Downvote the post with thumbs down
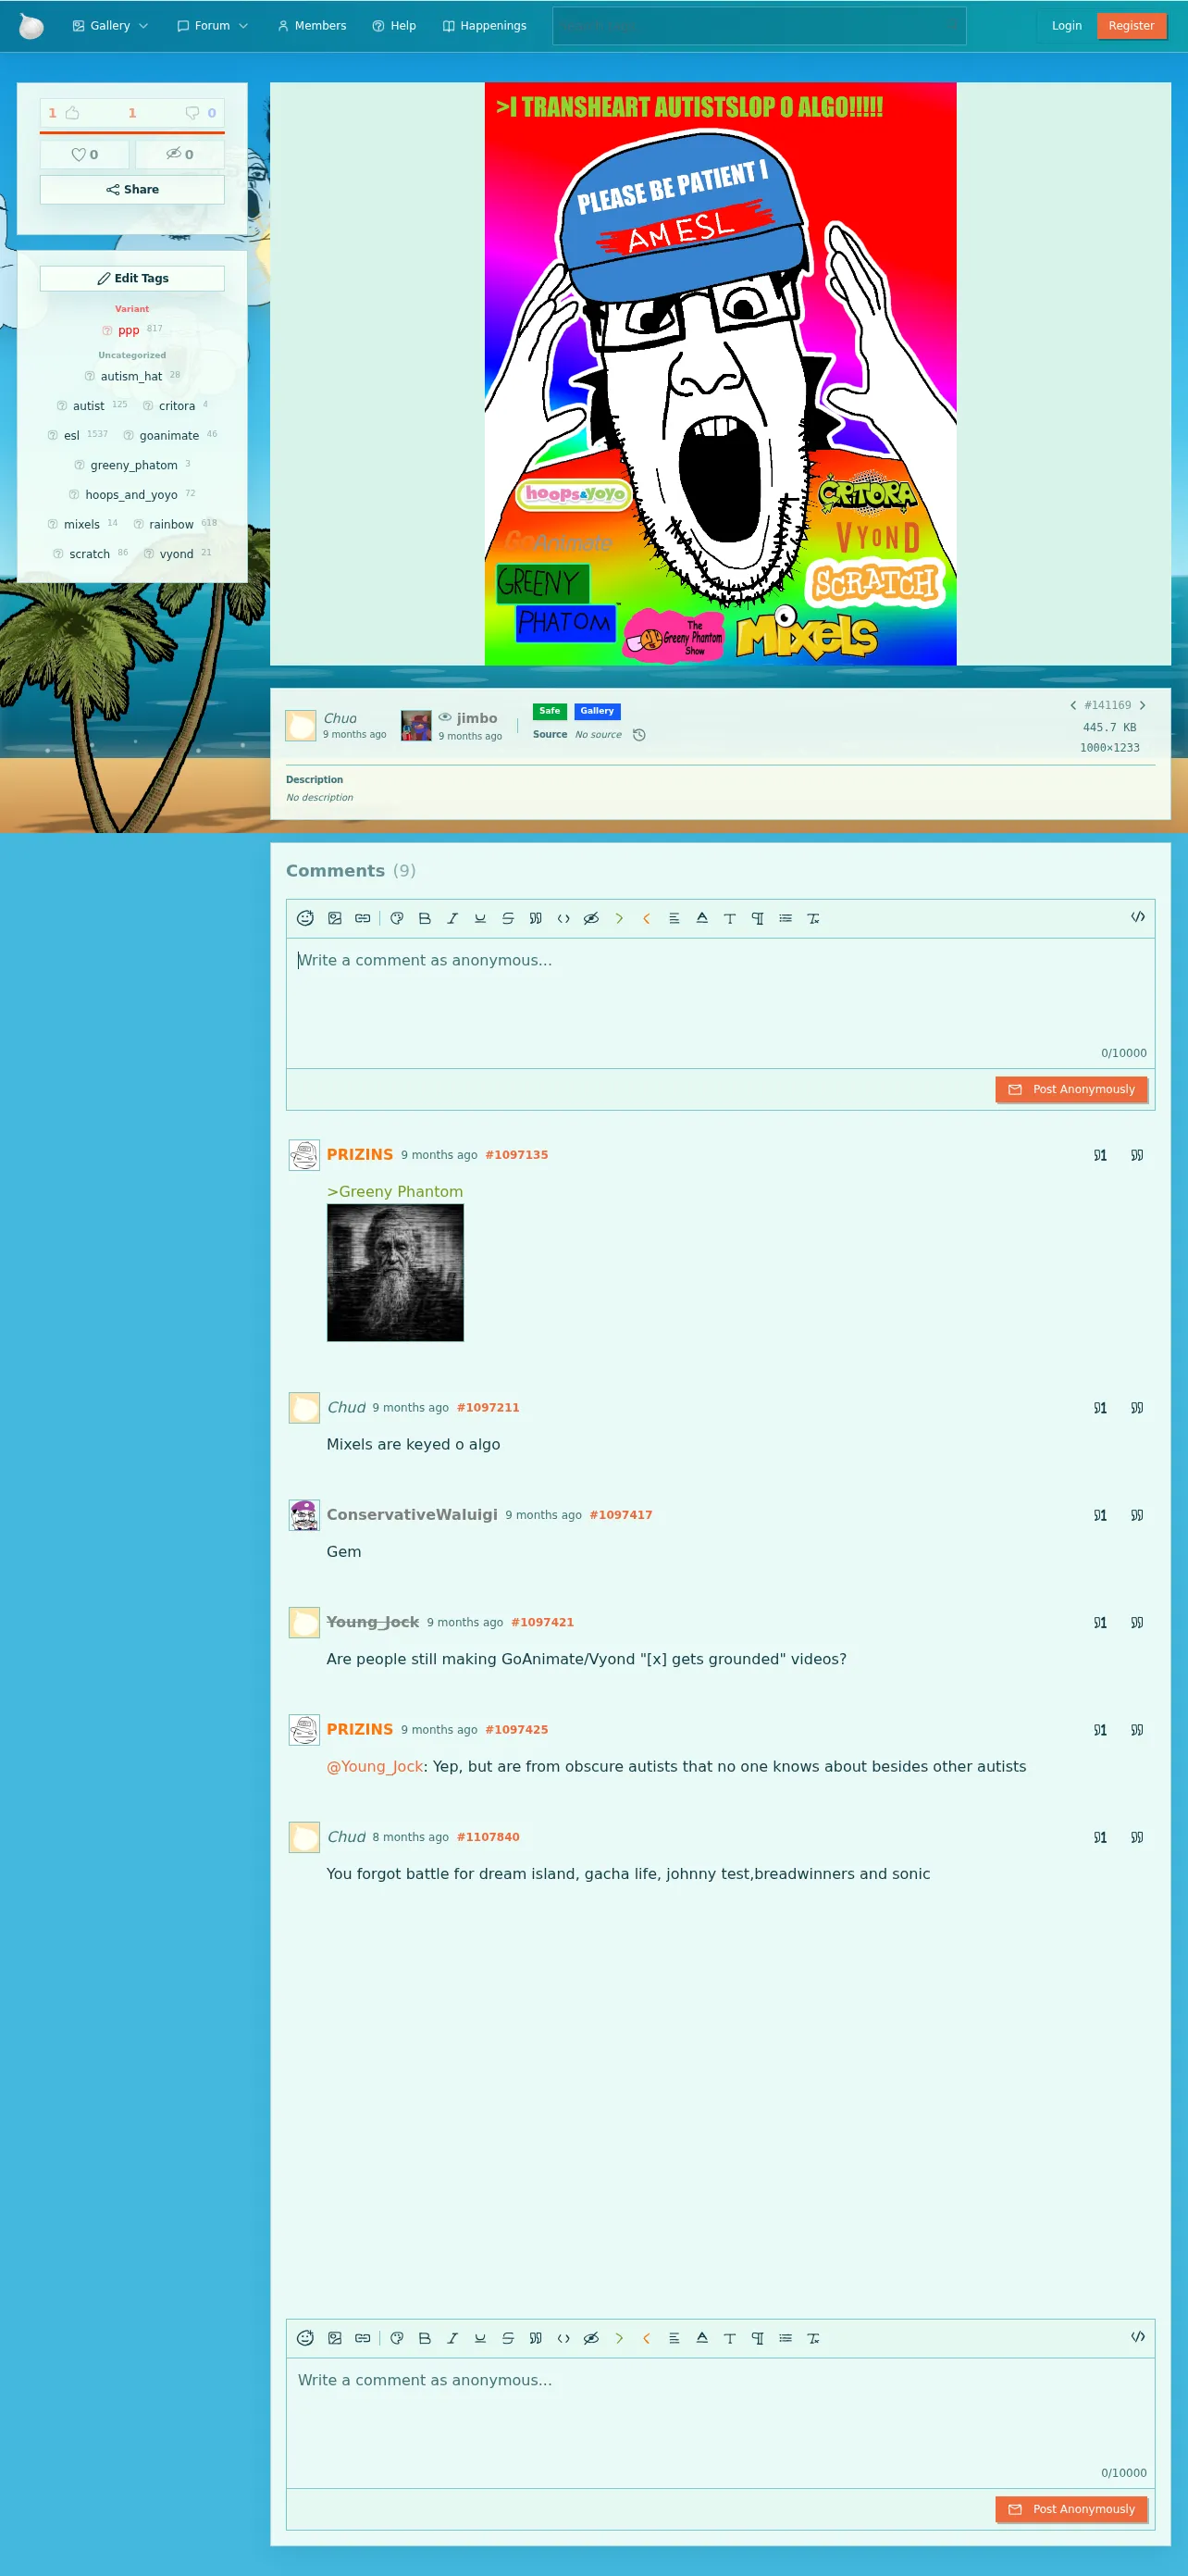Viewport: 1188px width, 2576px height. [x=192, y=113]
